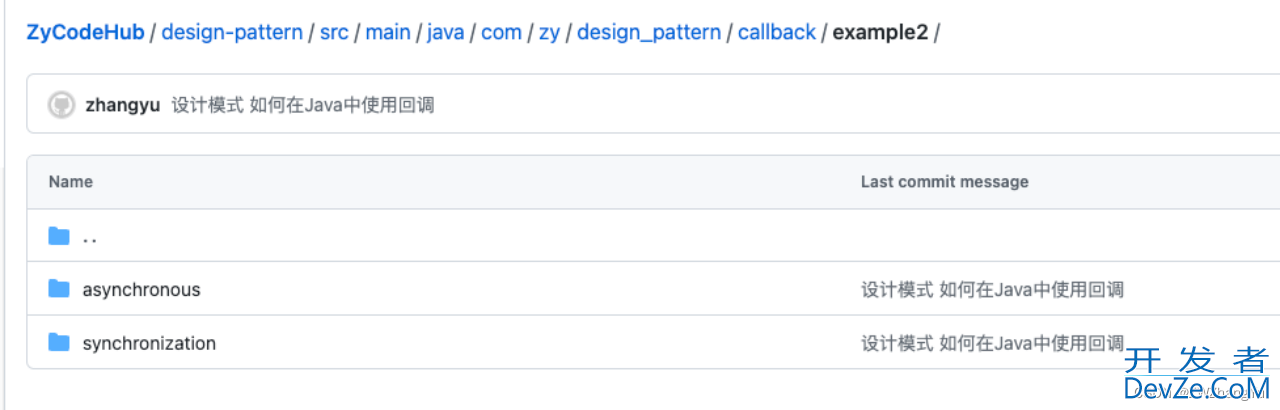
Task: Open the asynchronous folder
Action: [141, 290]
